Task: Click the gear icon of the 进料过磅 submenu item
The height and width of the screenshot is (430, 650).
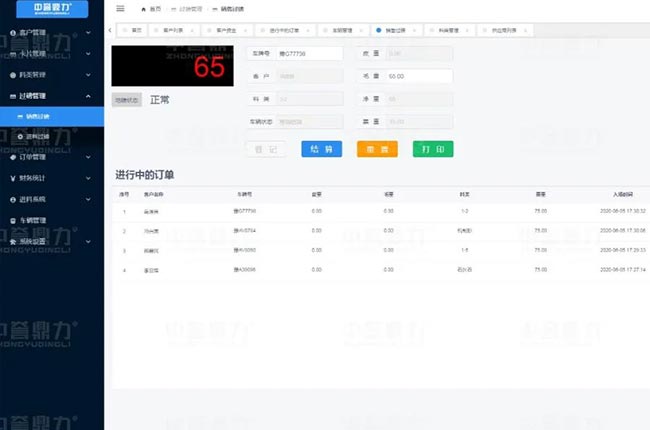Action: 20,136
